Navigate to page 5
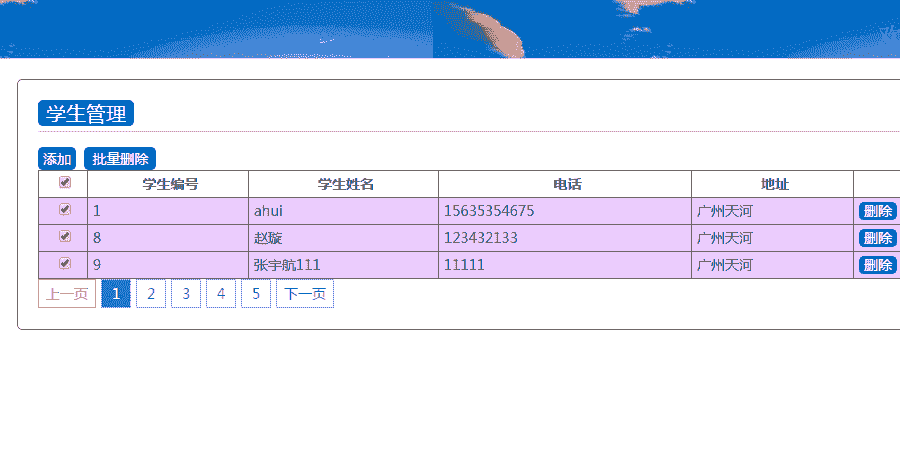The height and width of the screenshot is (476, 900). [x=256, y=294]
